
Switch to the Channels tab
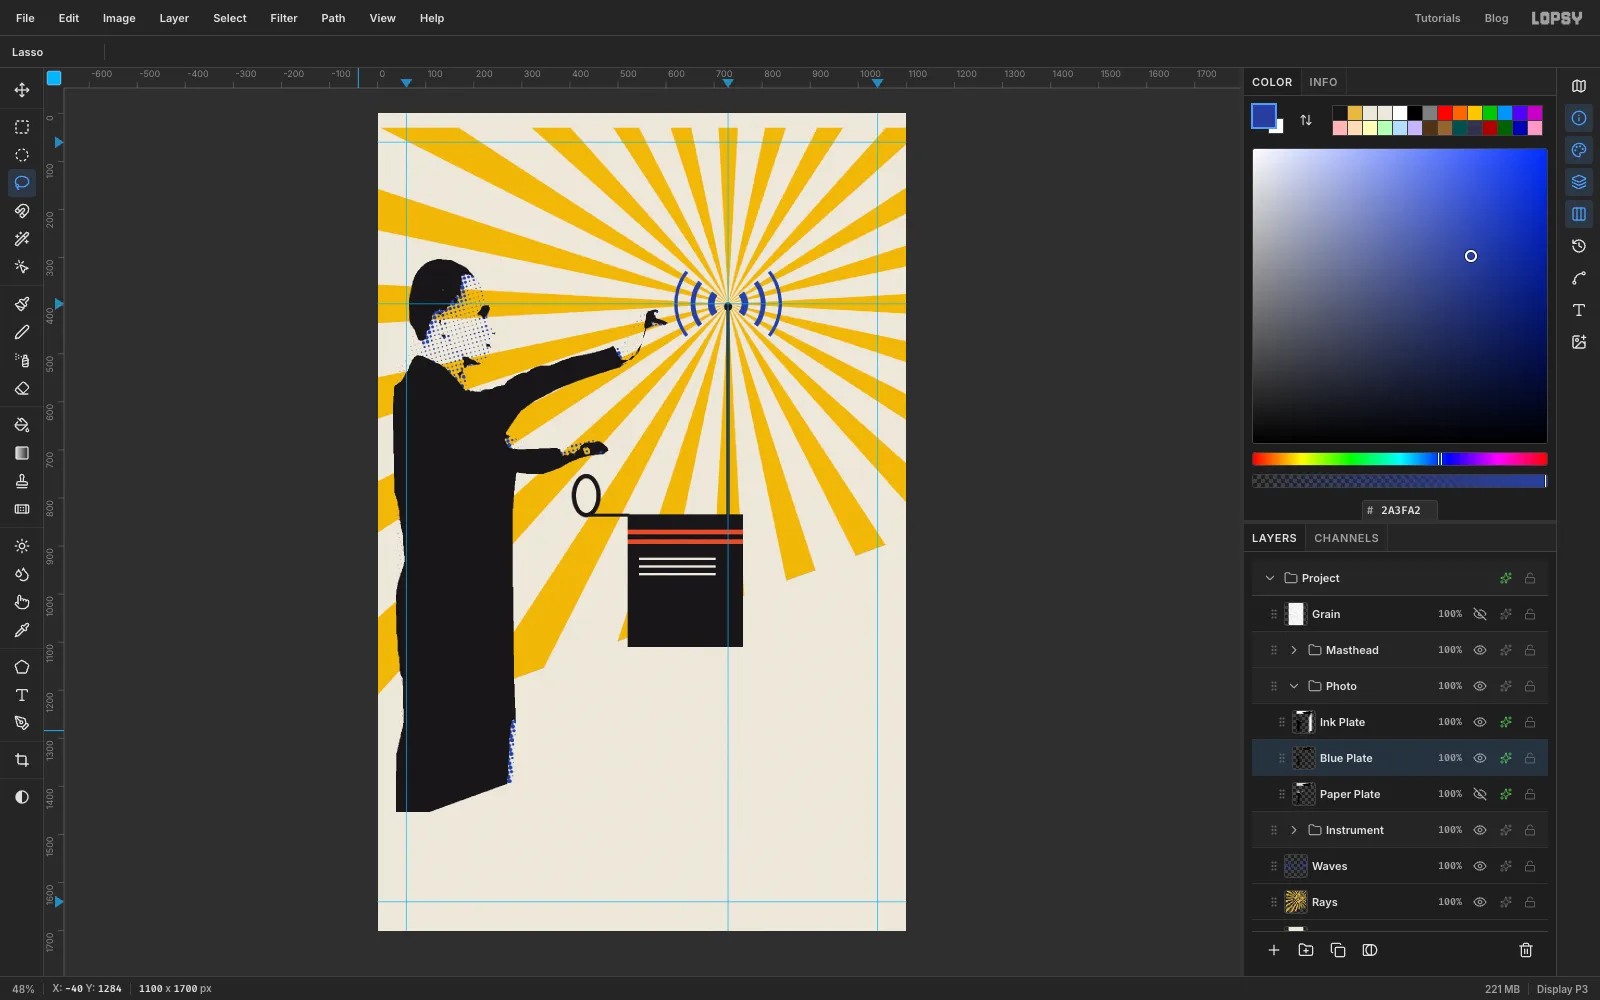(x=1346, y=538)
